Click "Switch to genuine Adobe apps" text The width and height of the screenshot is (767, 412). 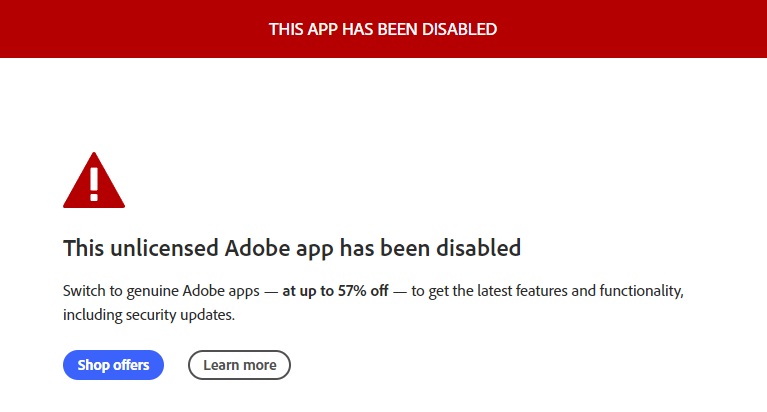tap(160, 291)
